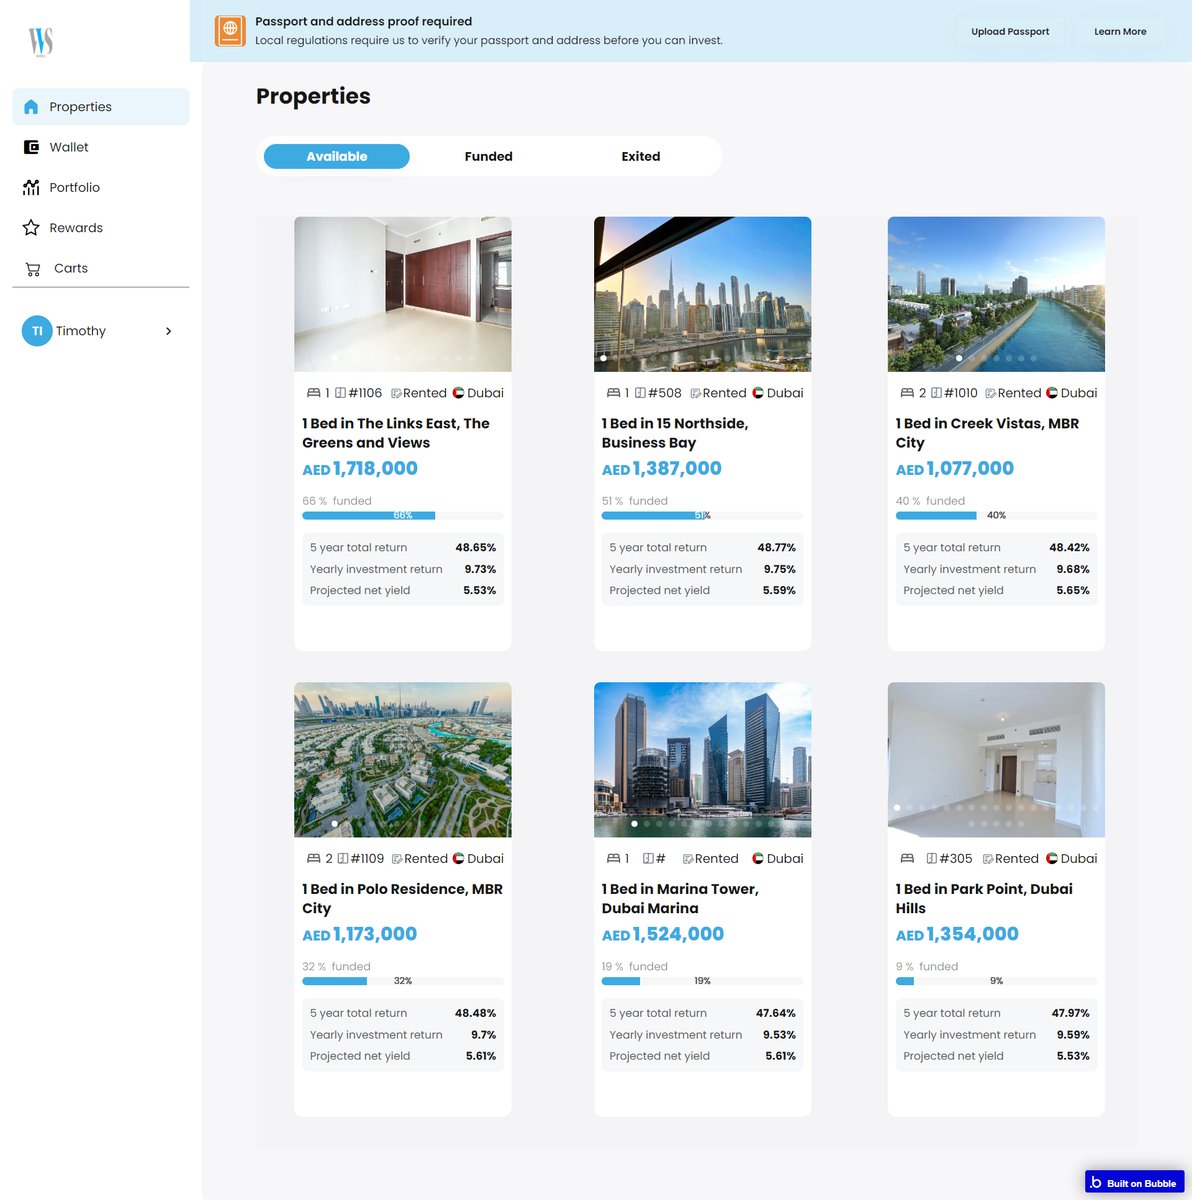
Task: Click the Business Bay skyline photo
Action: (702, 294)
